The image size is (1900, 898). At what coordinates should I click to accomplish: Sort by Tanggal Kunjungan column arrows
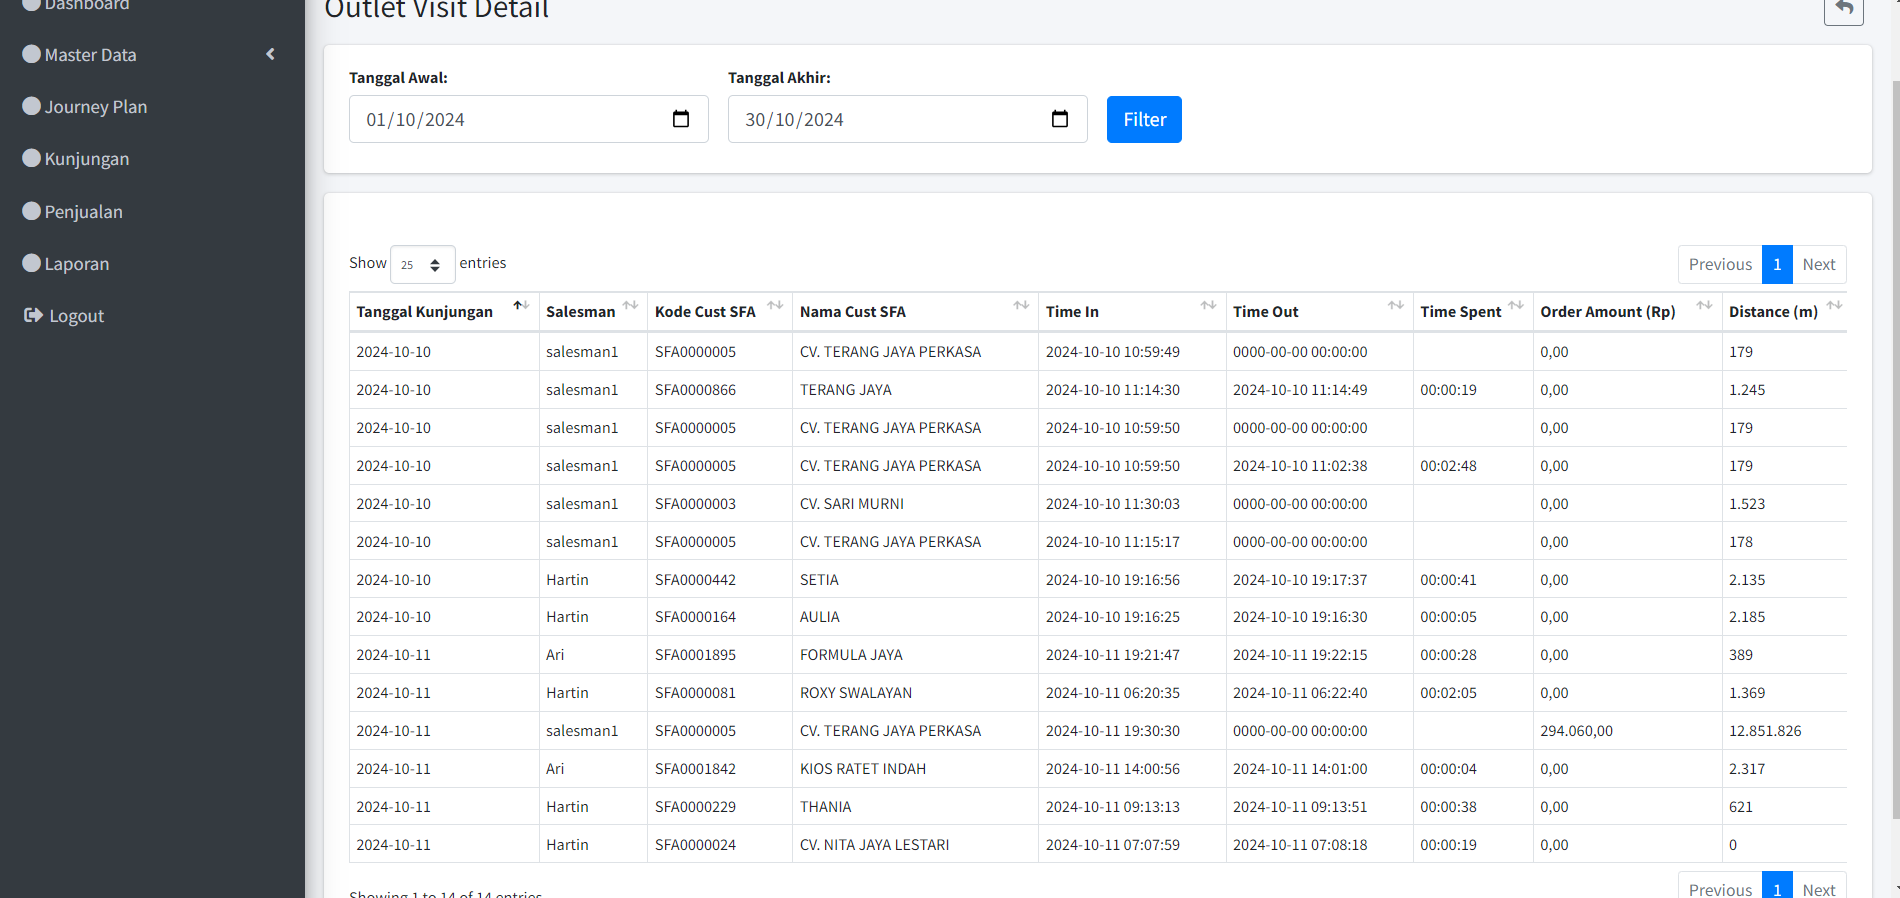521,305
